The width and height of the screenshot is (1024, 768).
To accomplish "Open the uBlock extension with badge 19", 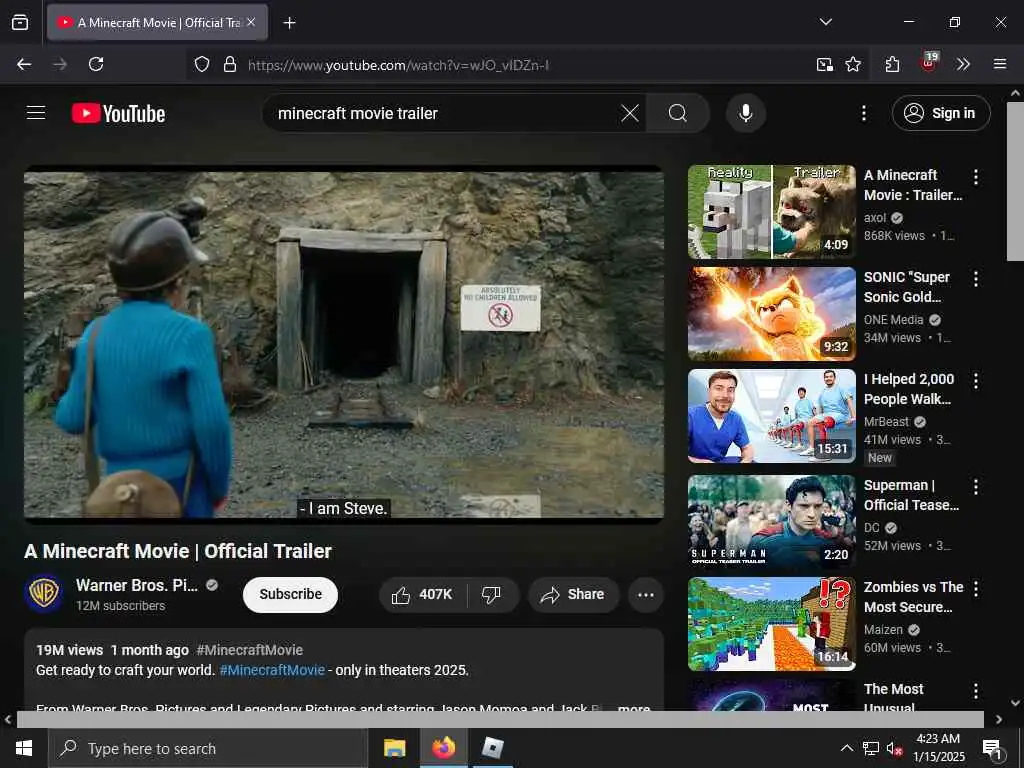I will (928, 63).
